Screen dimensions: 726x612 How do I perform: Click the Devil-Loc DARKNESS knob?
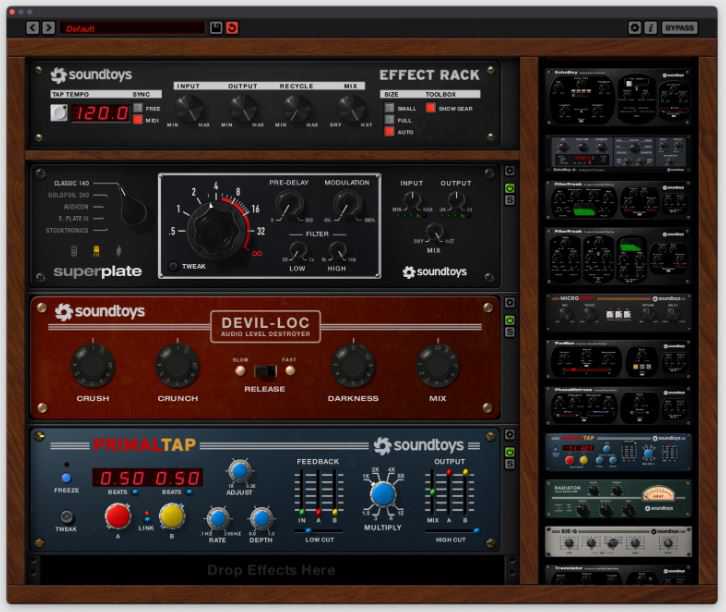(x=353, y=365)
